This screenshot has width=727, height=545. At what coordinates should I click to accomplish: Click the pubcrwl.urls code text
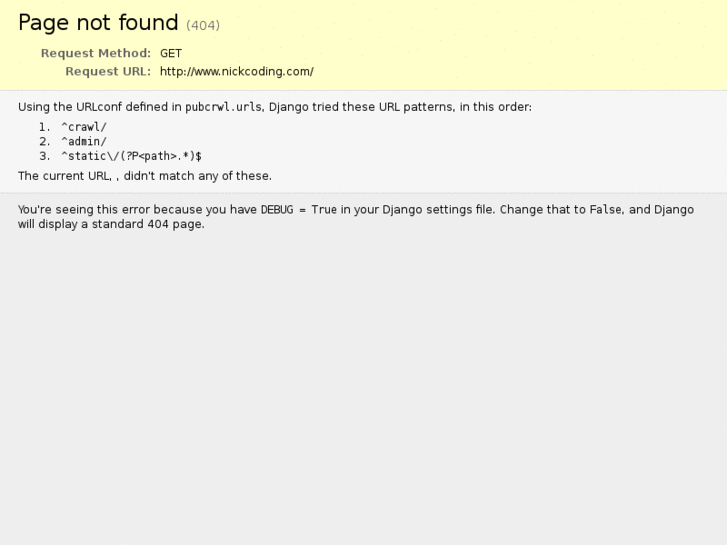tap(223, 107)
